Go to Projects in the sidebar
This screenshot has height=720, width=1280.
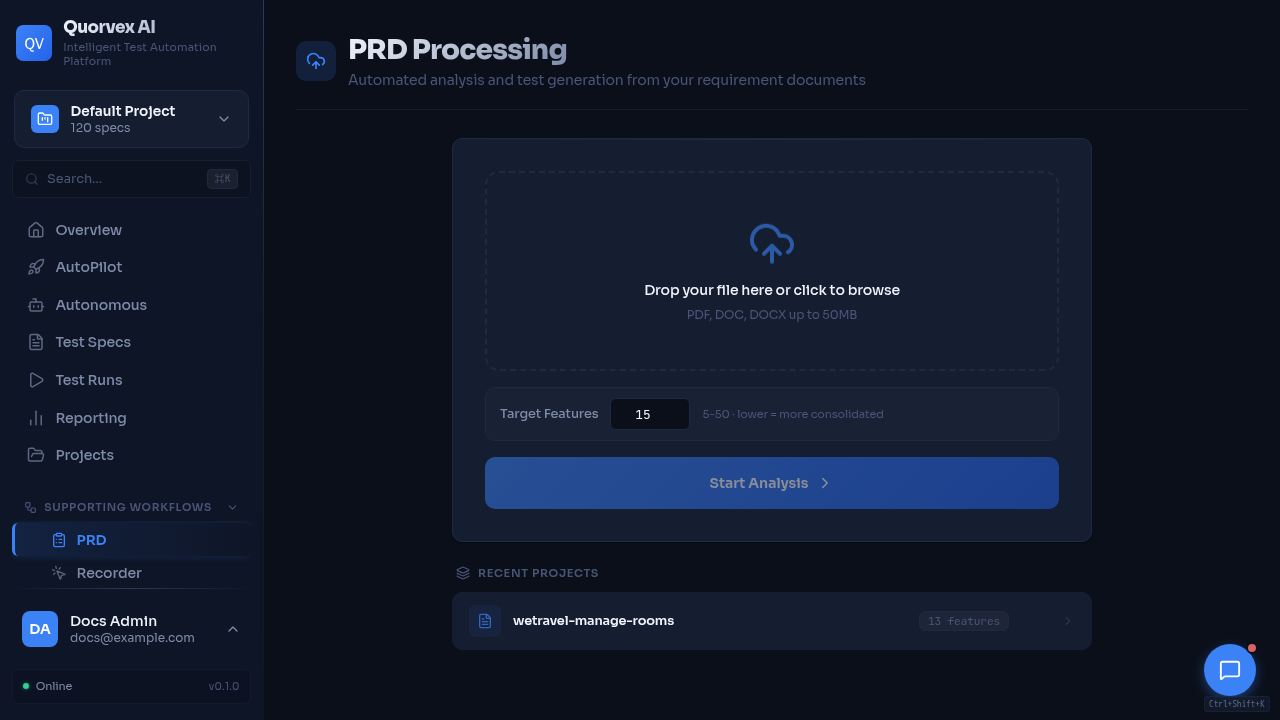[x=131, y=455]
